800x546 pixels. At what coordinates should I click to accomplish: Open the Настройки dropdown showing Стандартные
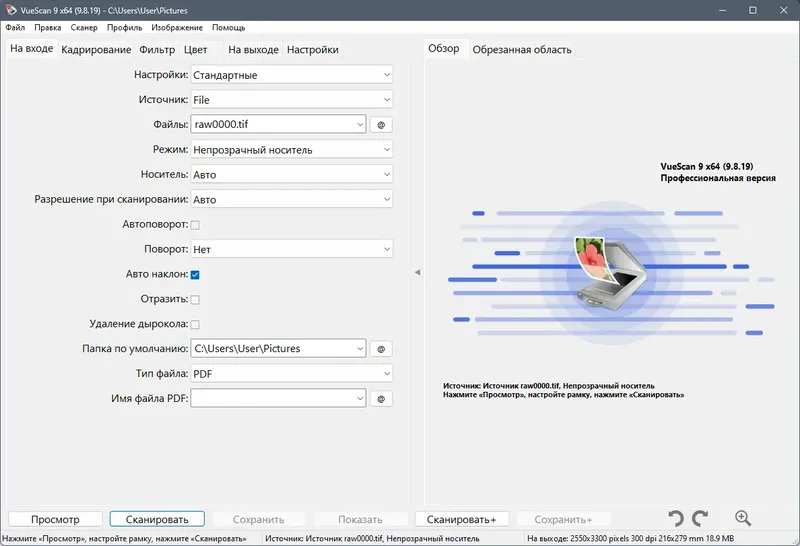(x=292, y=75)
